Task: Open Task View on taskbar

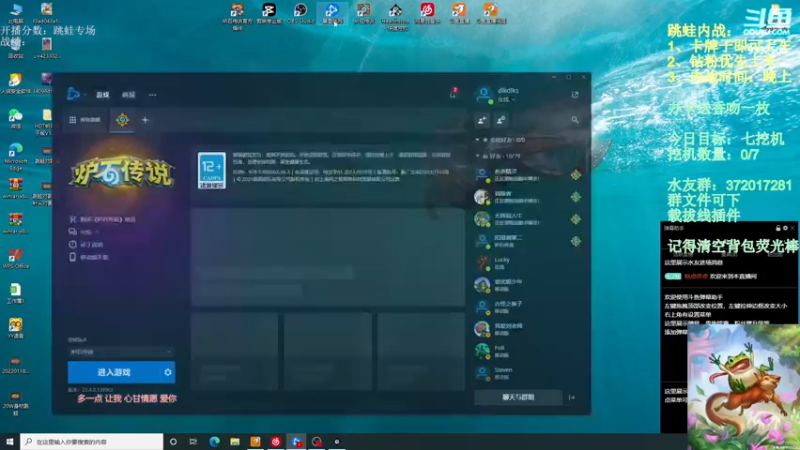Action: point(193,442)
